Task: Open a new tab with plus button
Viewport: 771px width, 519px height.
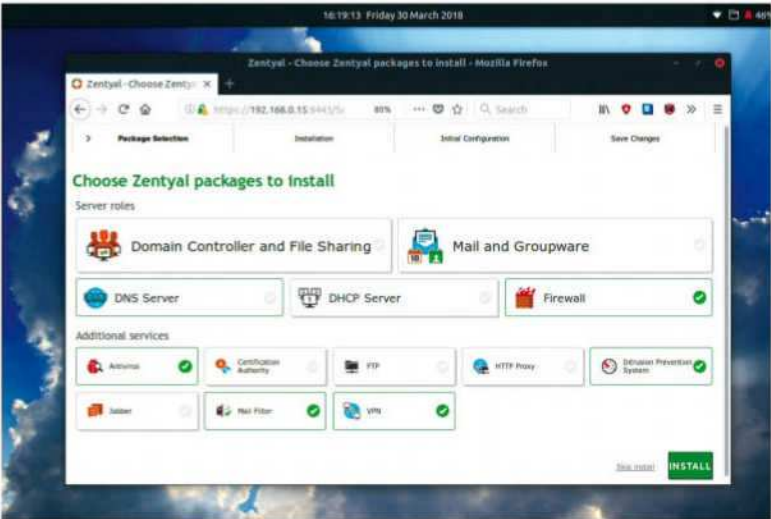Action: click(229, 84)
